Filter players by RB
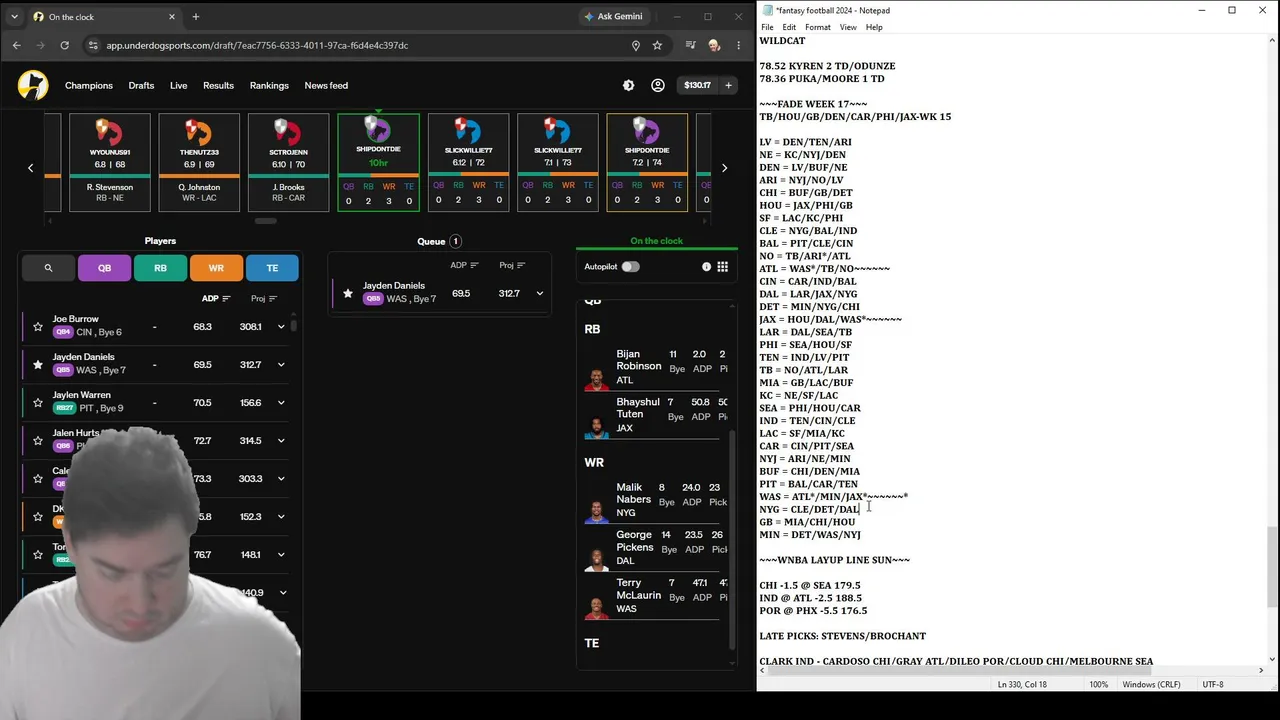1280x720 pixels. [x=160, y=268]
